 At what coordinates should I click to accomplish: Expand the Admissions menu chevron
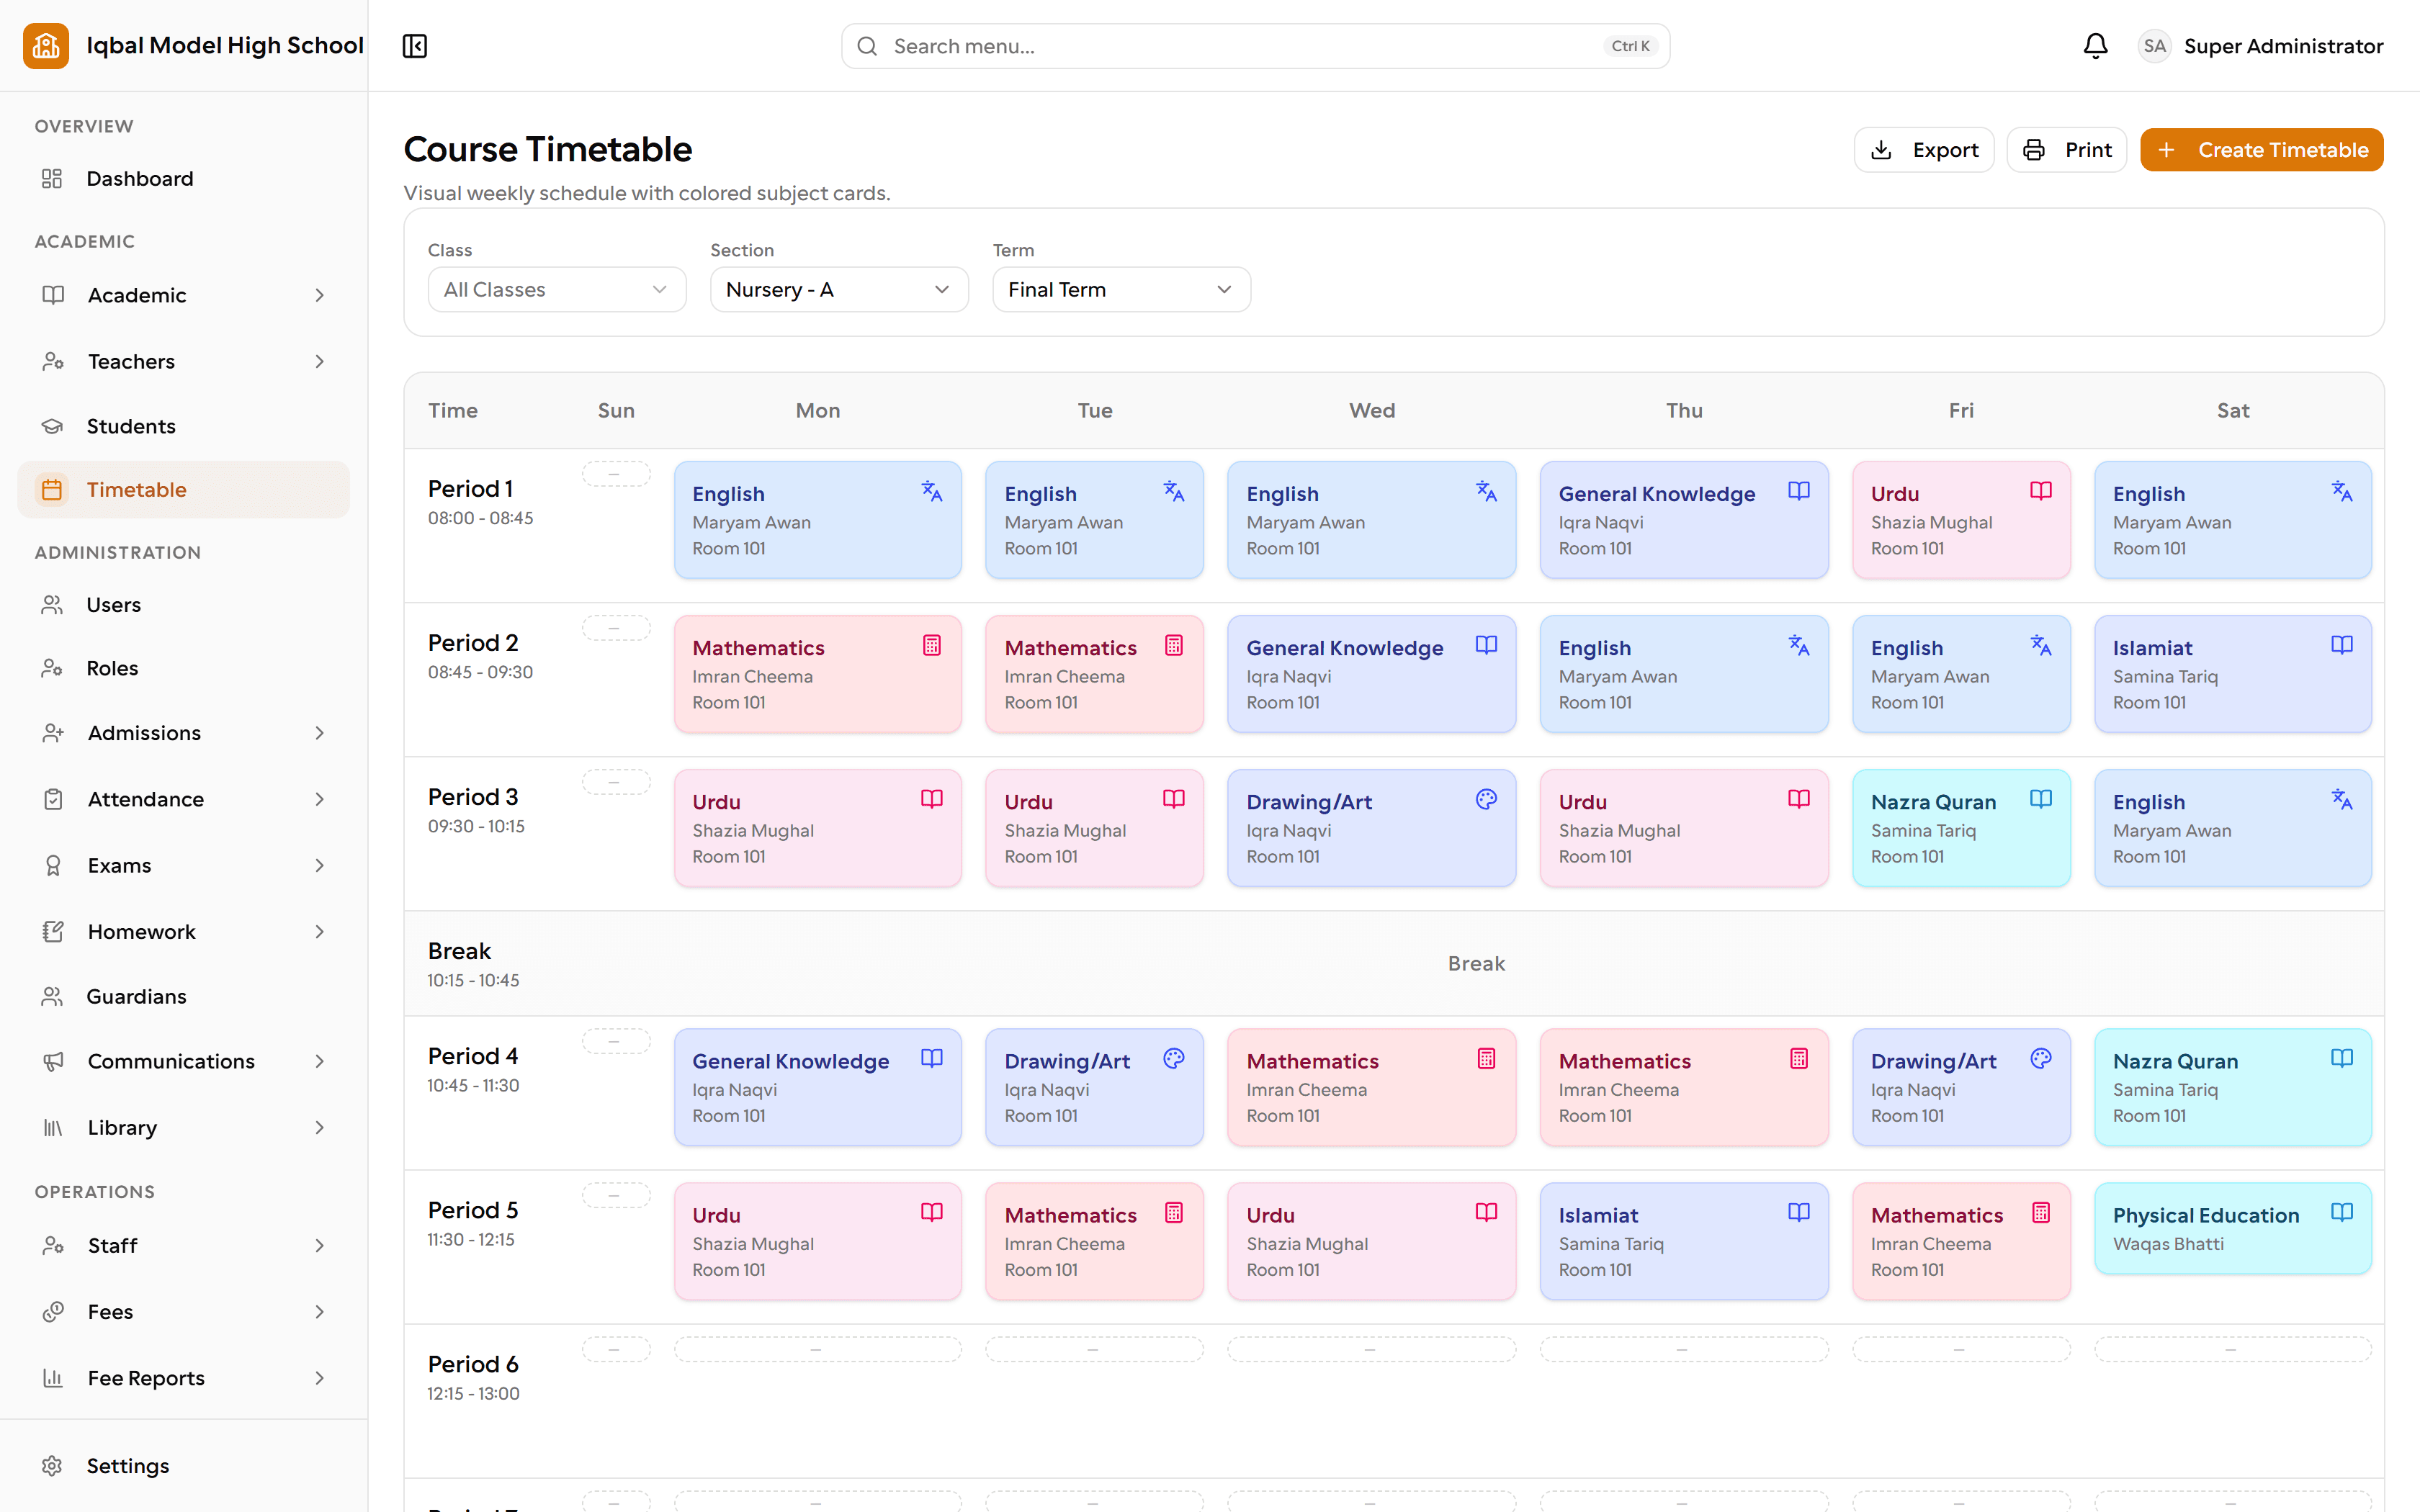click(x=319, y=733)
